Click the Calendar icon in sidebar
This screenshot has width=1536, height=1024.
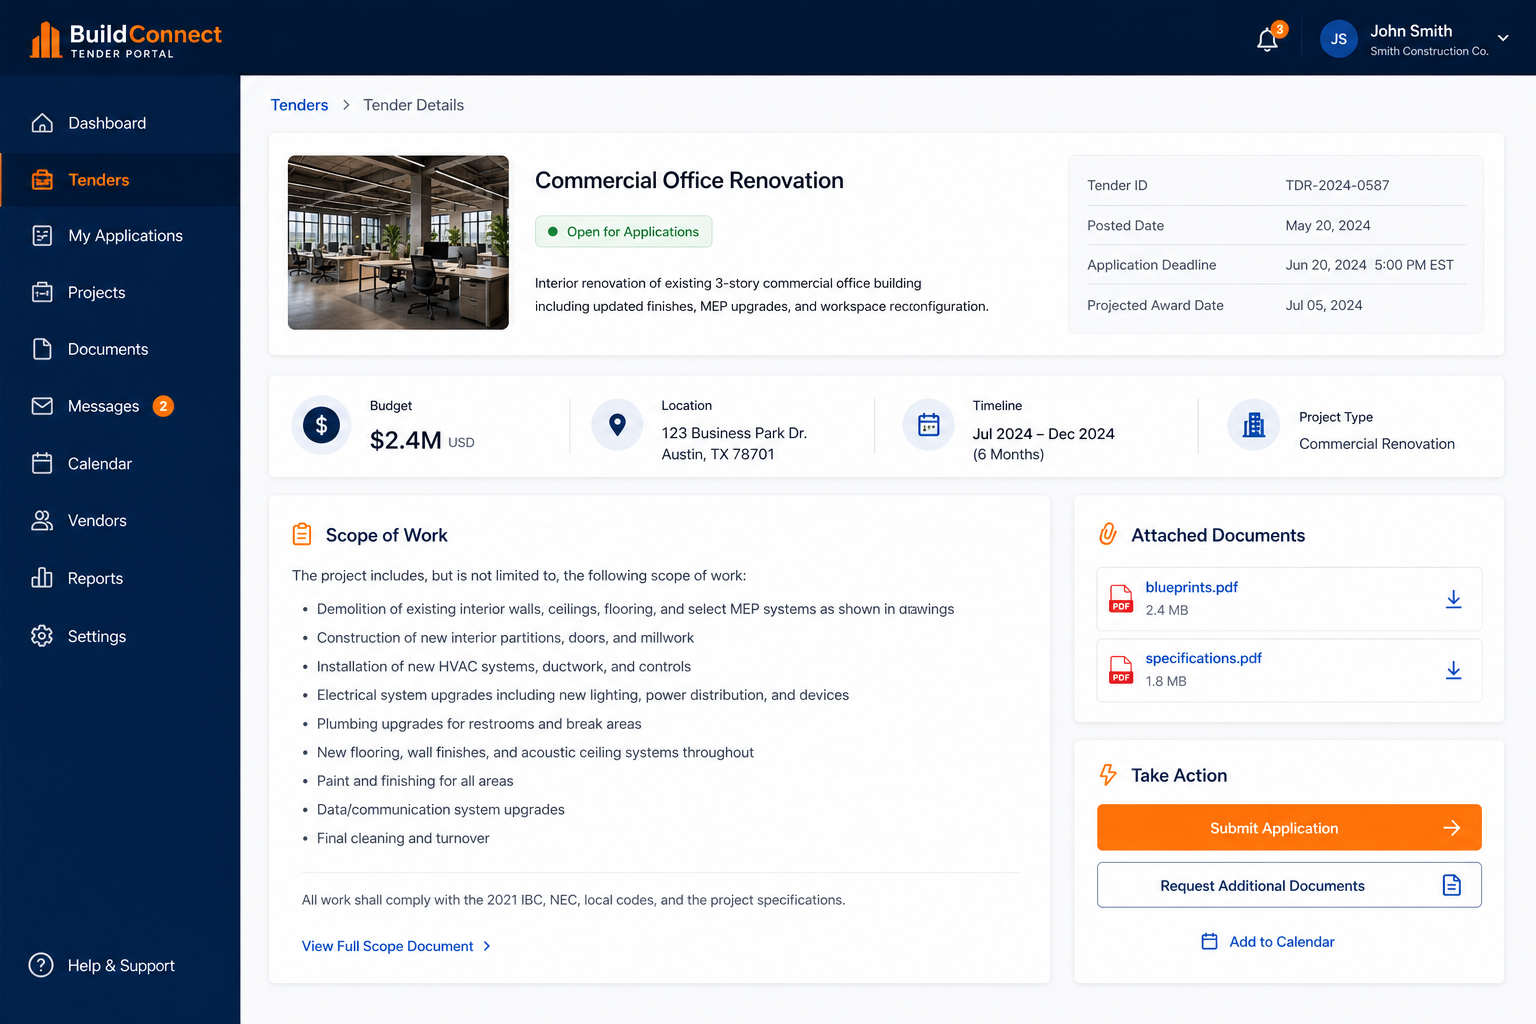(x=42, y=463)
